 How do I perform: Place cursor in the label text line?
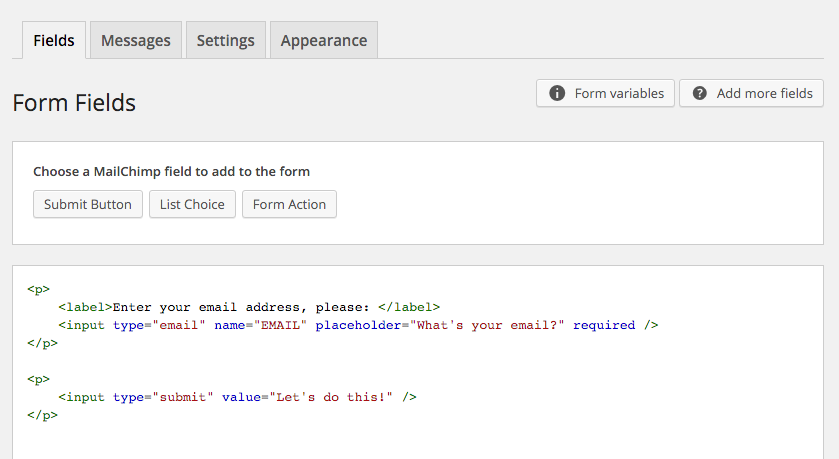(249, 307)
